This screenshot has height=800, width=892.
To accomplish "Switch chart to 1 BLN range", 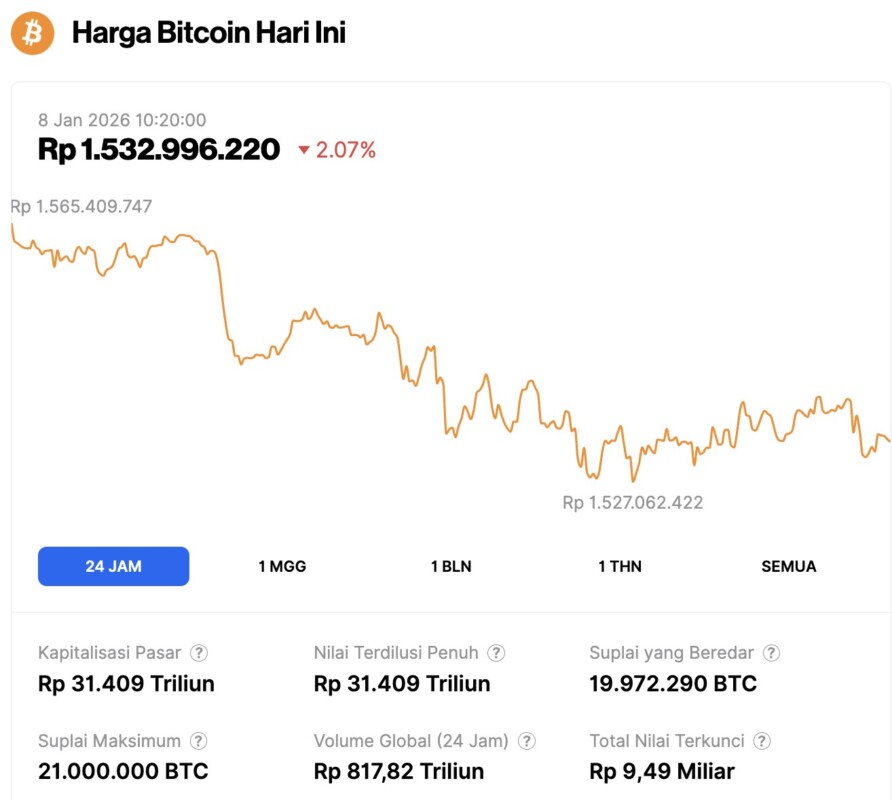I will tap(451, 566).
